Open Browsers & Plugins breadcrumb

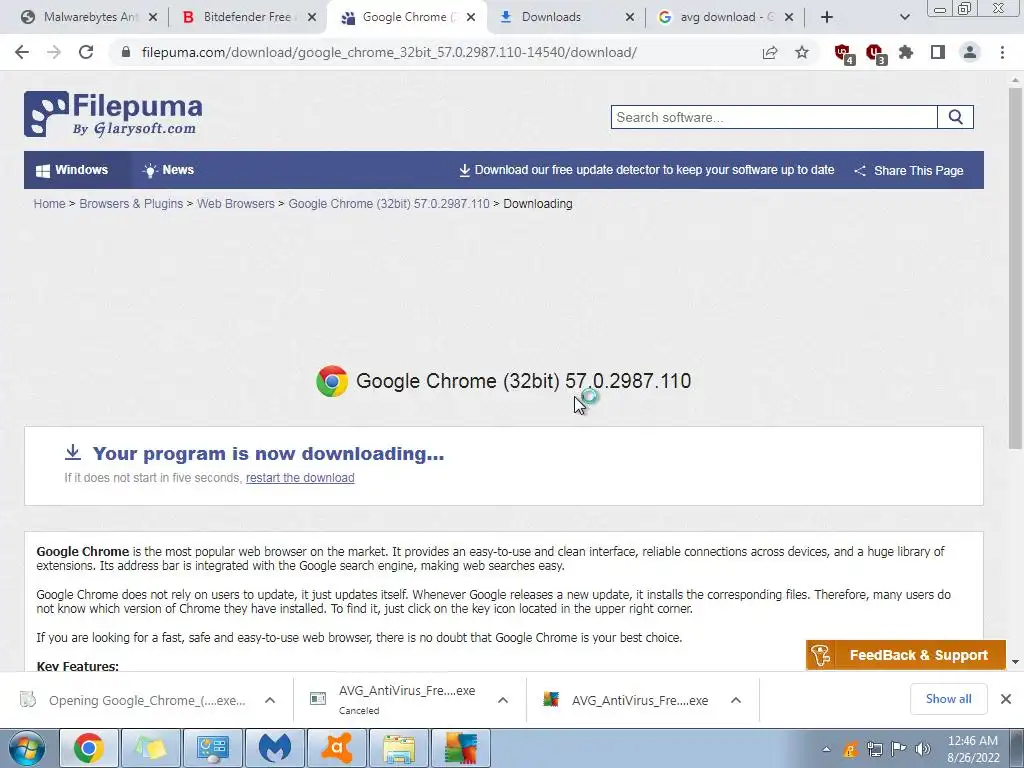click(x=131, y=204)
